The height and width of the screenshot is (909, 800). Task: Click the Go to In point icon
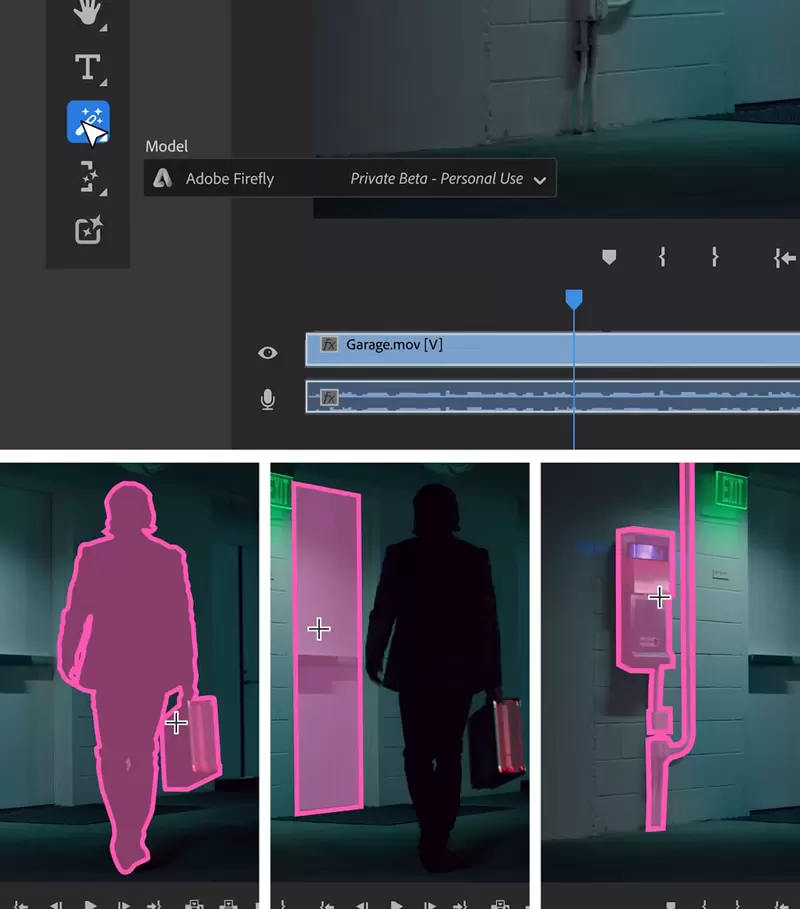click(784, 258)
